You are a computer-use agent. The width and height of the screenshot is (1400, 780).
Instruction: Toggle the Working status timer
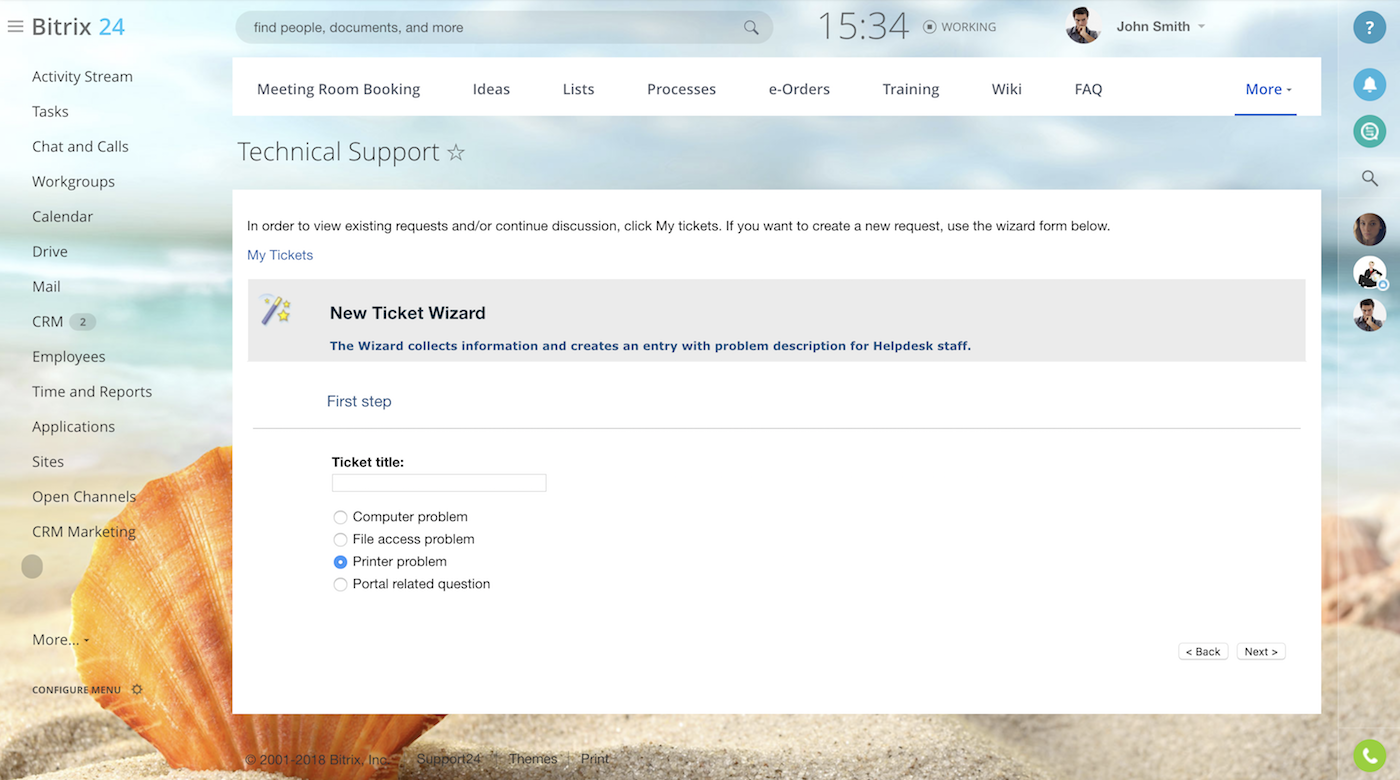[x=959, y=27]
